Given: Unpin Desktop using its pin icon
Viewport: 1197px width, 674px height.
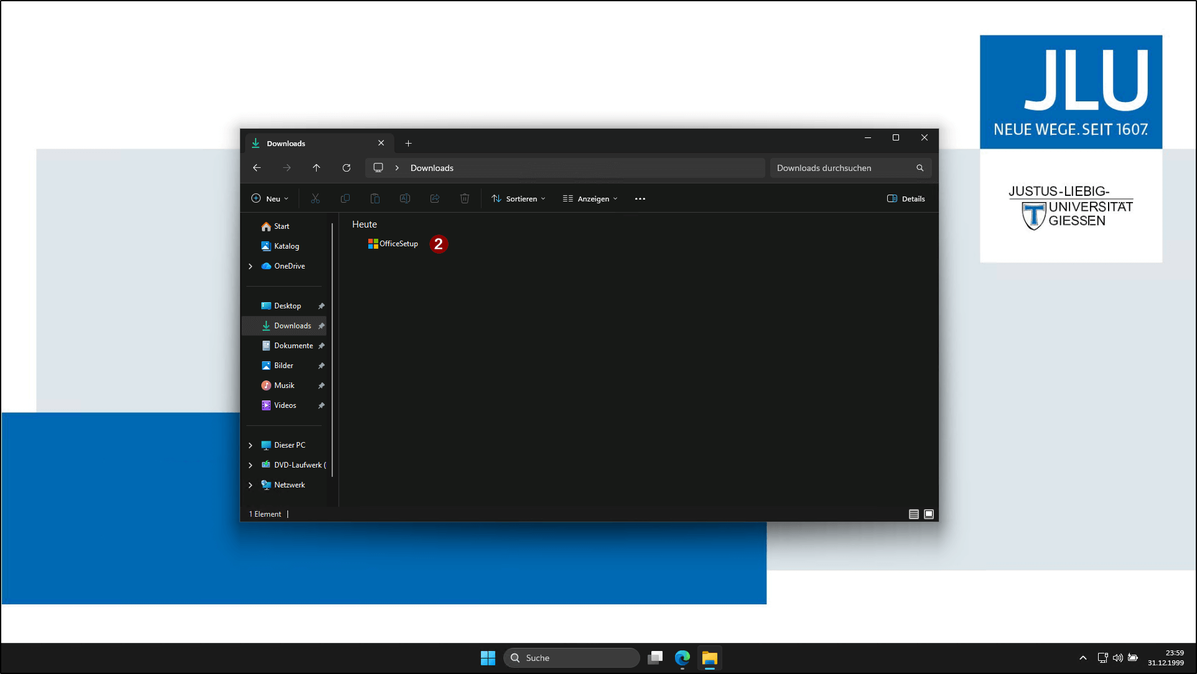Looking at the screenshot, I should coord(321,306).
